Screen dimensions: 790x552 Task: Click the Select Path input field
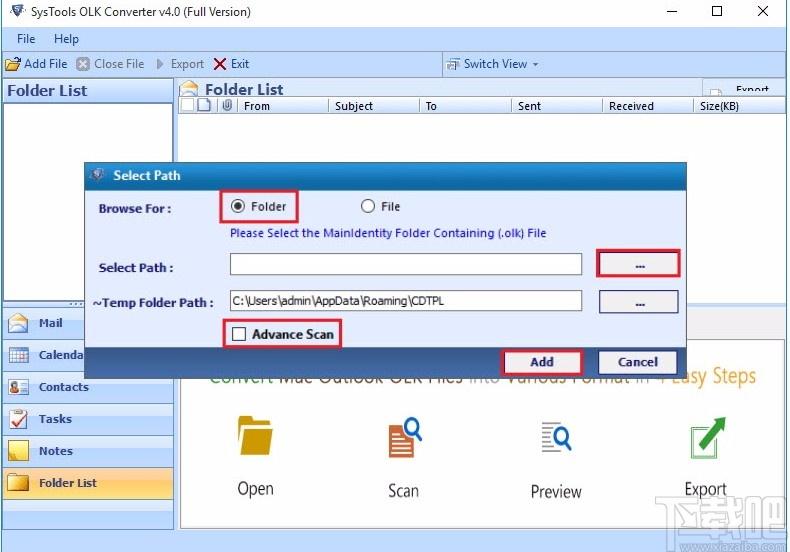406,264
